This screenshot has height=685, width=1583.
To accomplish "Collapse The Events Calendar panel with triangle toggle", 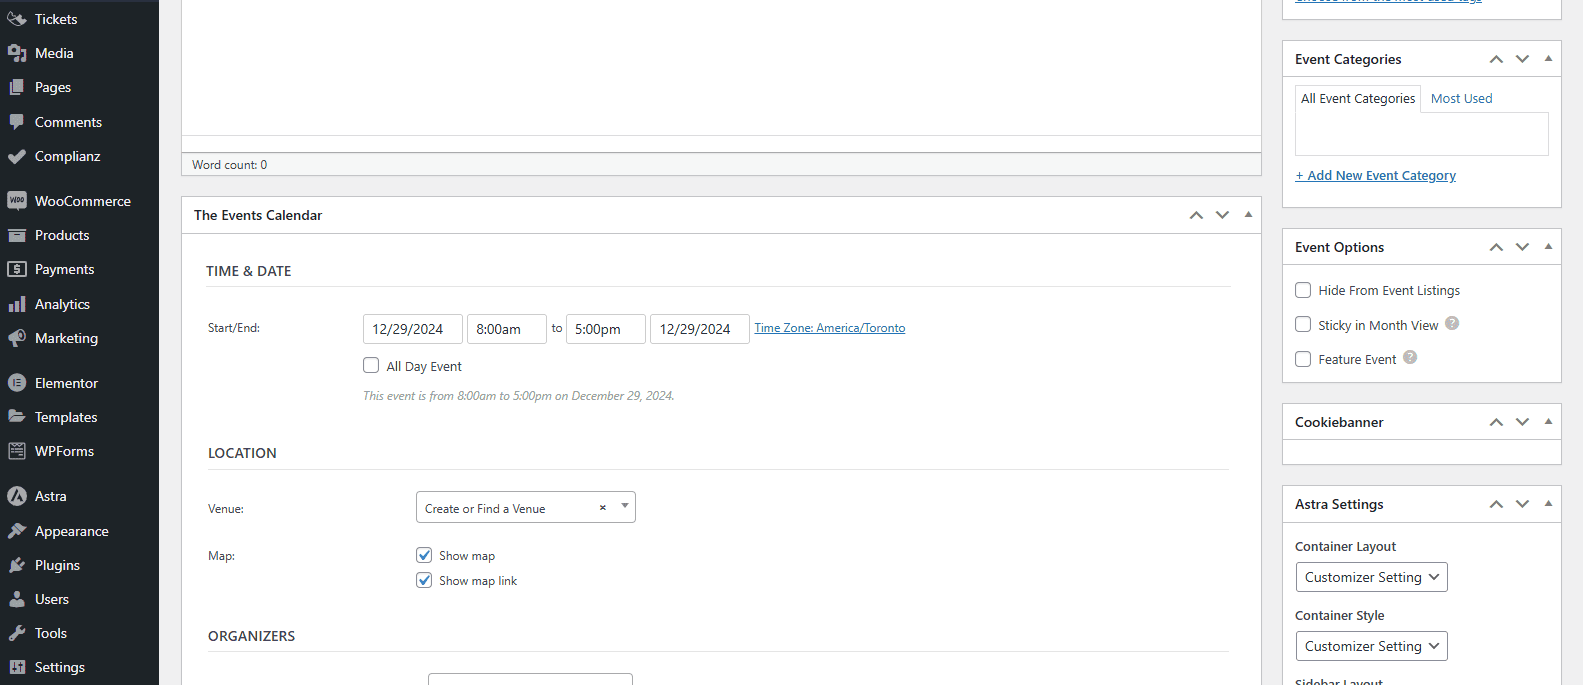I will (1248, 214).
